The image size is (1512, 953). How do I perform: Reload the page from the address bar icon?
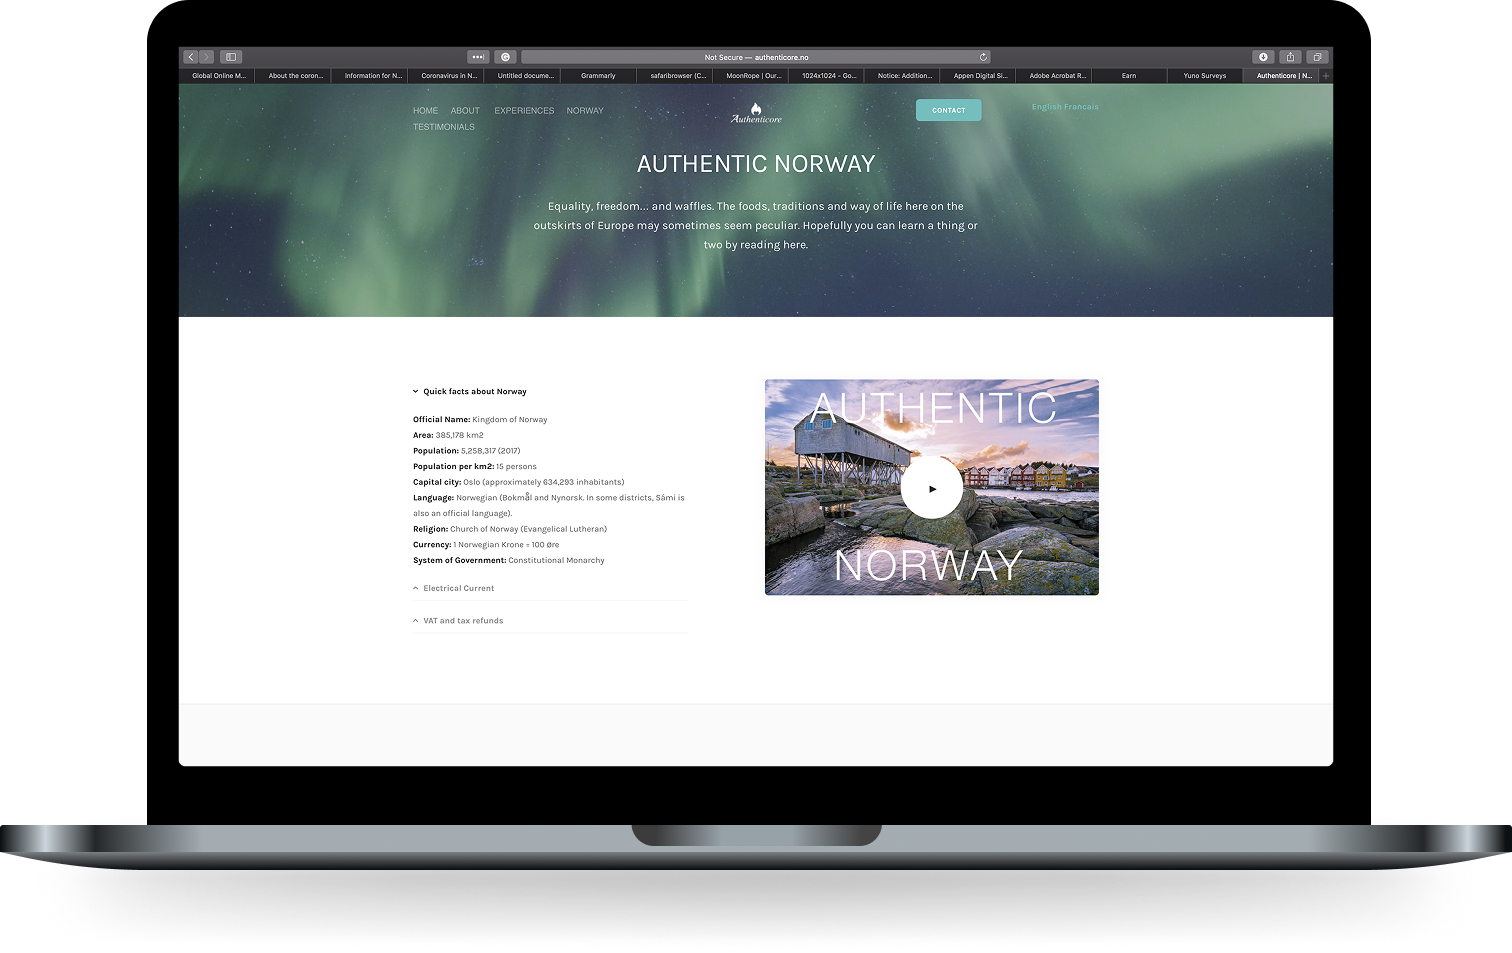pos(982,57)
